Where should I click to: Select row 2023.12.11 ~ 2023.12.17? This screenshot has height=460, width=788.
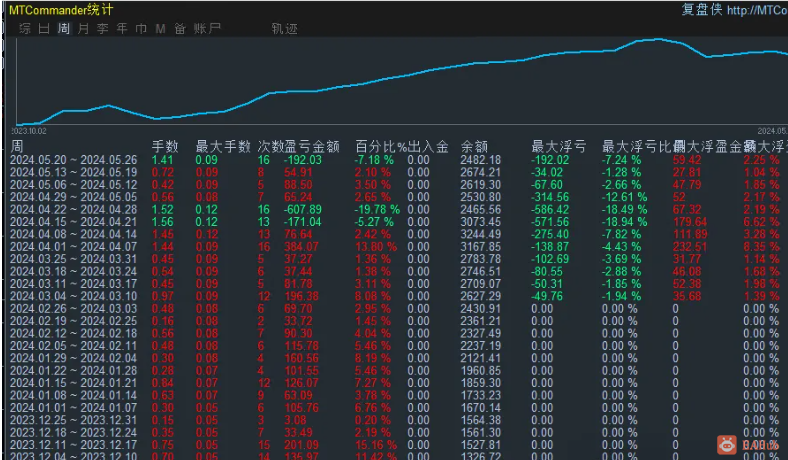(395, 445)
